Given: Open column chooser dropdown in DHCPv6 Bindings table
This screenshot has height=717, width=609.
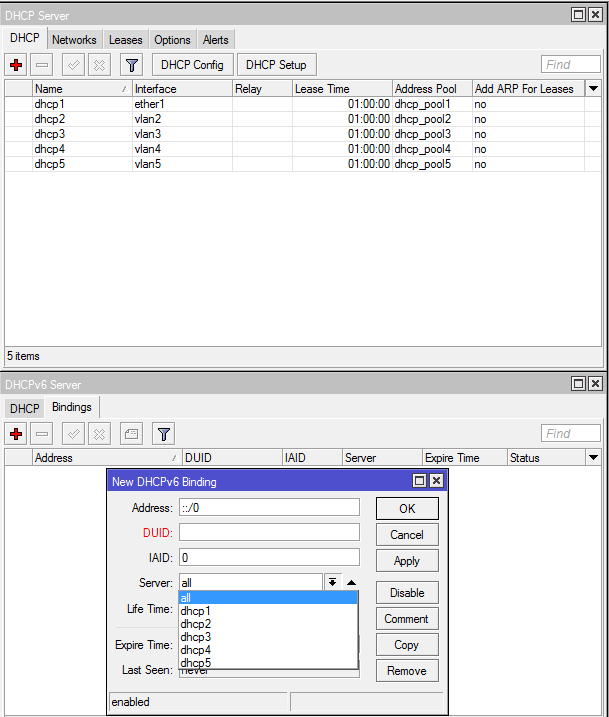Looking at the screenshot, I should (x=593, y=458).
